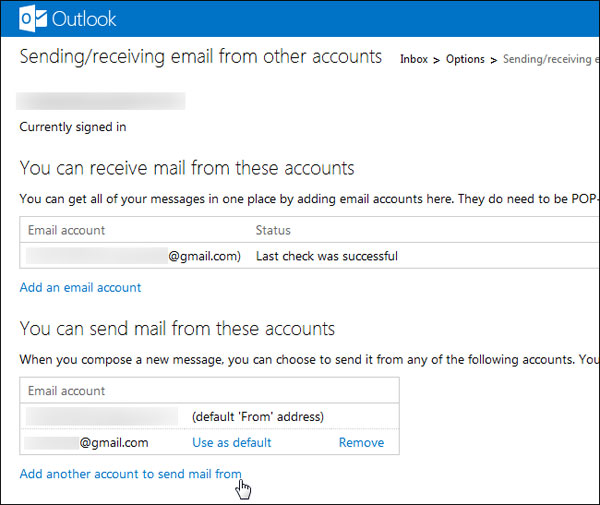Remove the gmail.com send account
600x505 pixels.
[x=361, y=442]
